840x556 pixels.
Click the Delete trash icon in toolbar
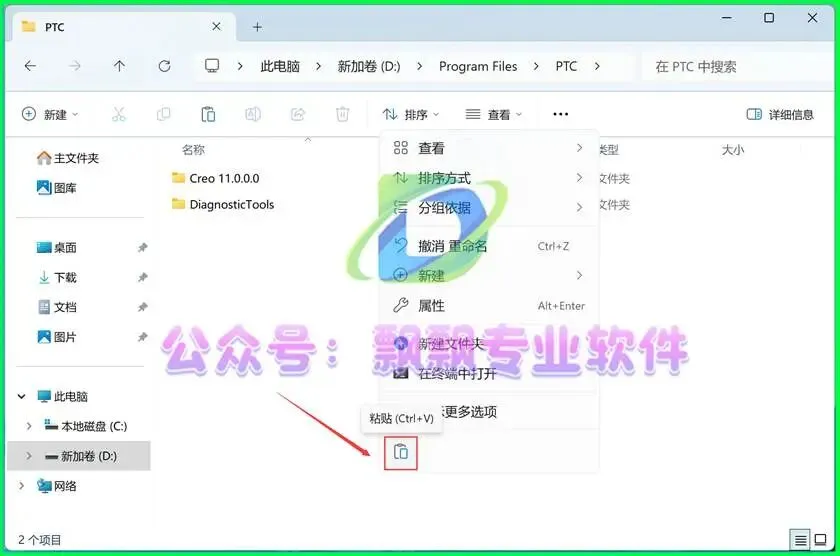click(342, 114)
